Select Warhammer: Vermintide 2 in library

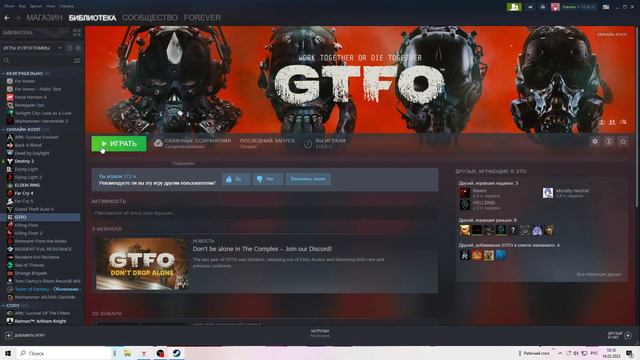click(x=41, y=121)
